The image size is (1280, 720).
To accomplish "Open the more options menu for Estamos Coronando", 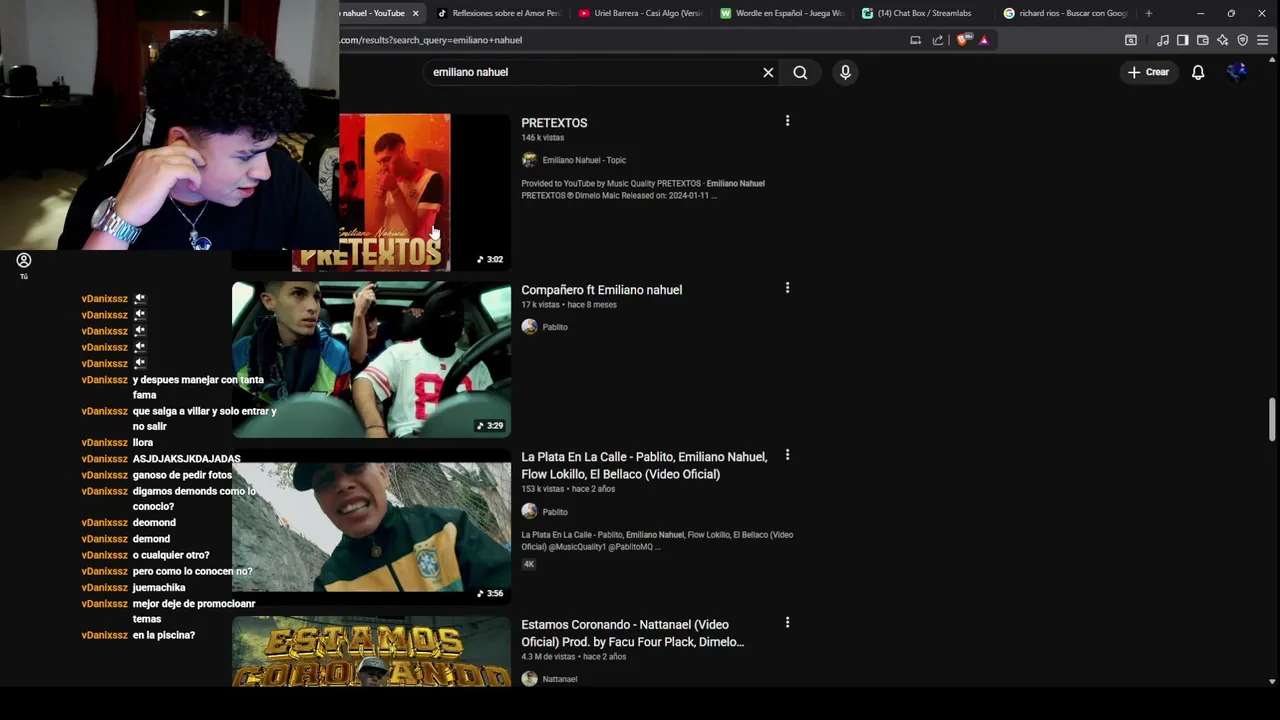I will pyautogui.click(x=787, y=622).
